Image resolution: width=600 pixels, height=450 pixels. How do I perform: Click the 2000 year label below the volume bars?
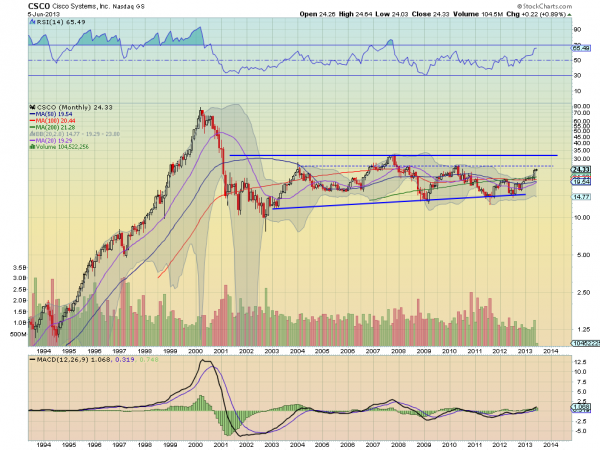pyautogui.click(x=196, y=351)
